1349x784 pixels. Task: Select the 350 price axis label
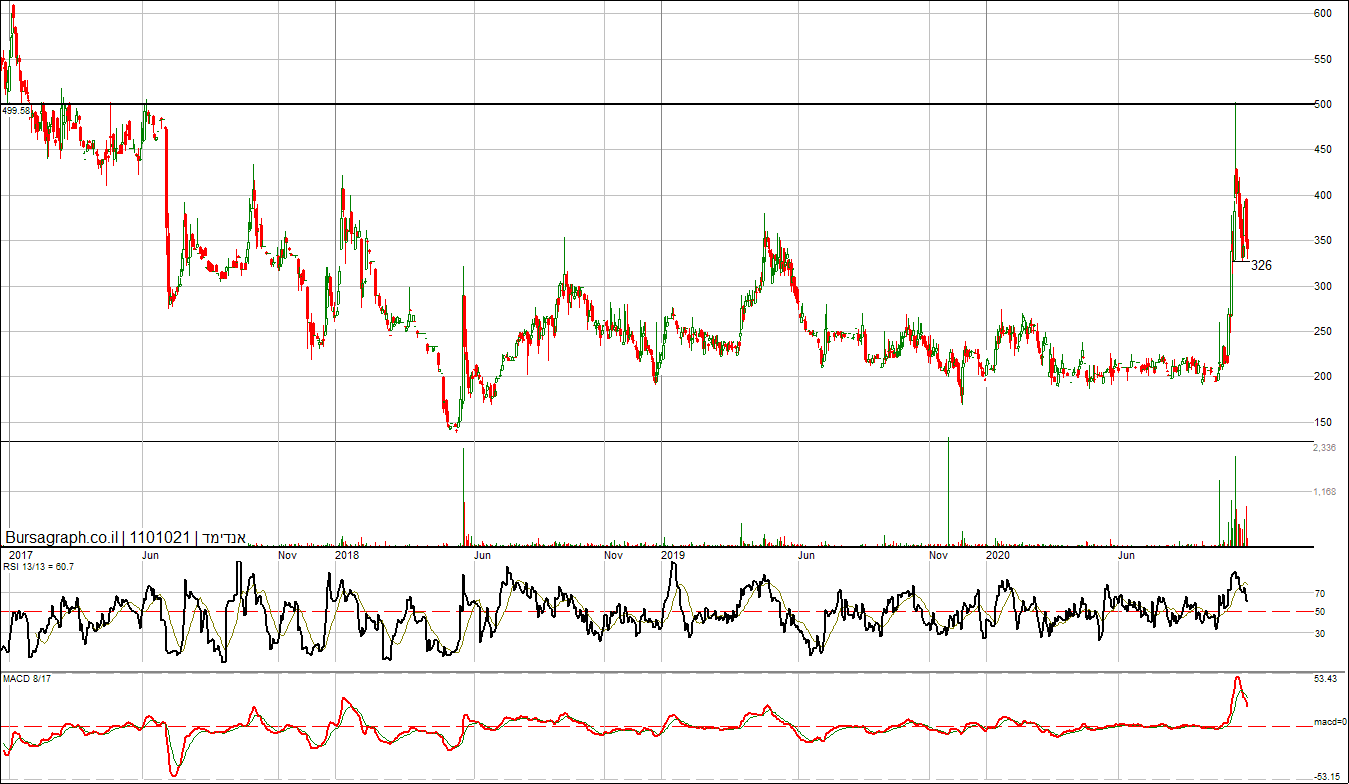pos(1323,241)
